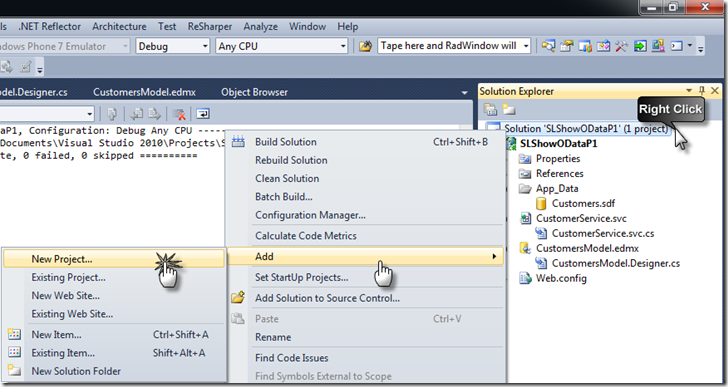Open Start Page green arrow icon
The height and width of the screenshot is (387, 728).
640,46
